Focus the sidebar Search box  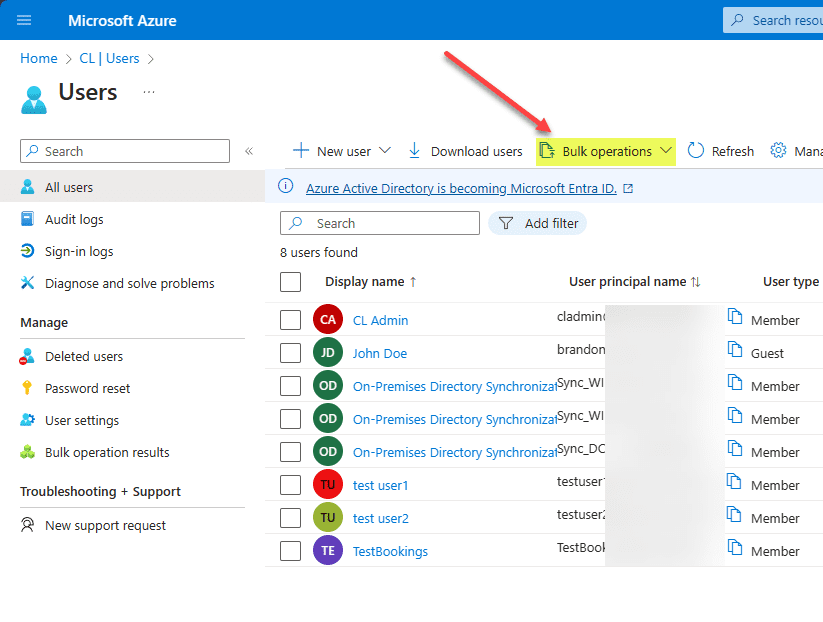tap(125, 151)
